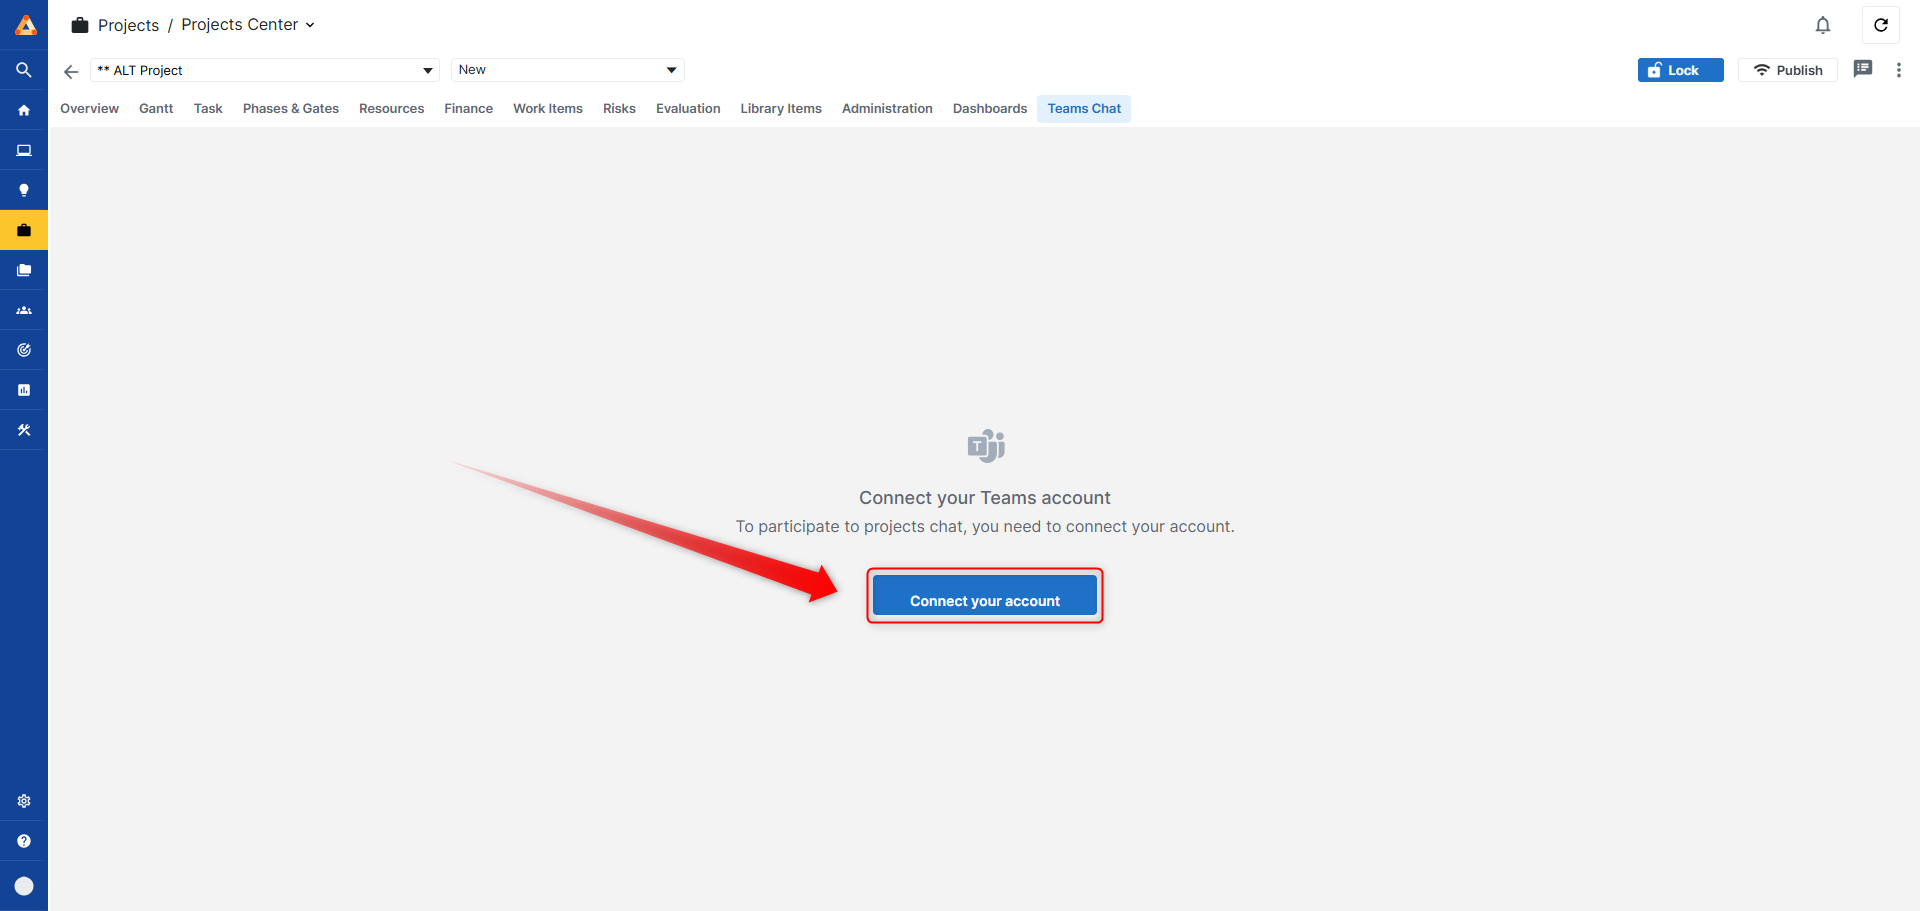Click the Connect your account button
The height and width of the screenshot is (911, 1920).
[x=984, y=600]
